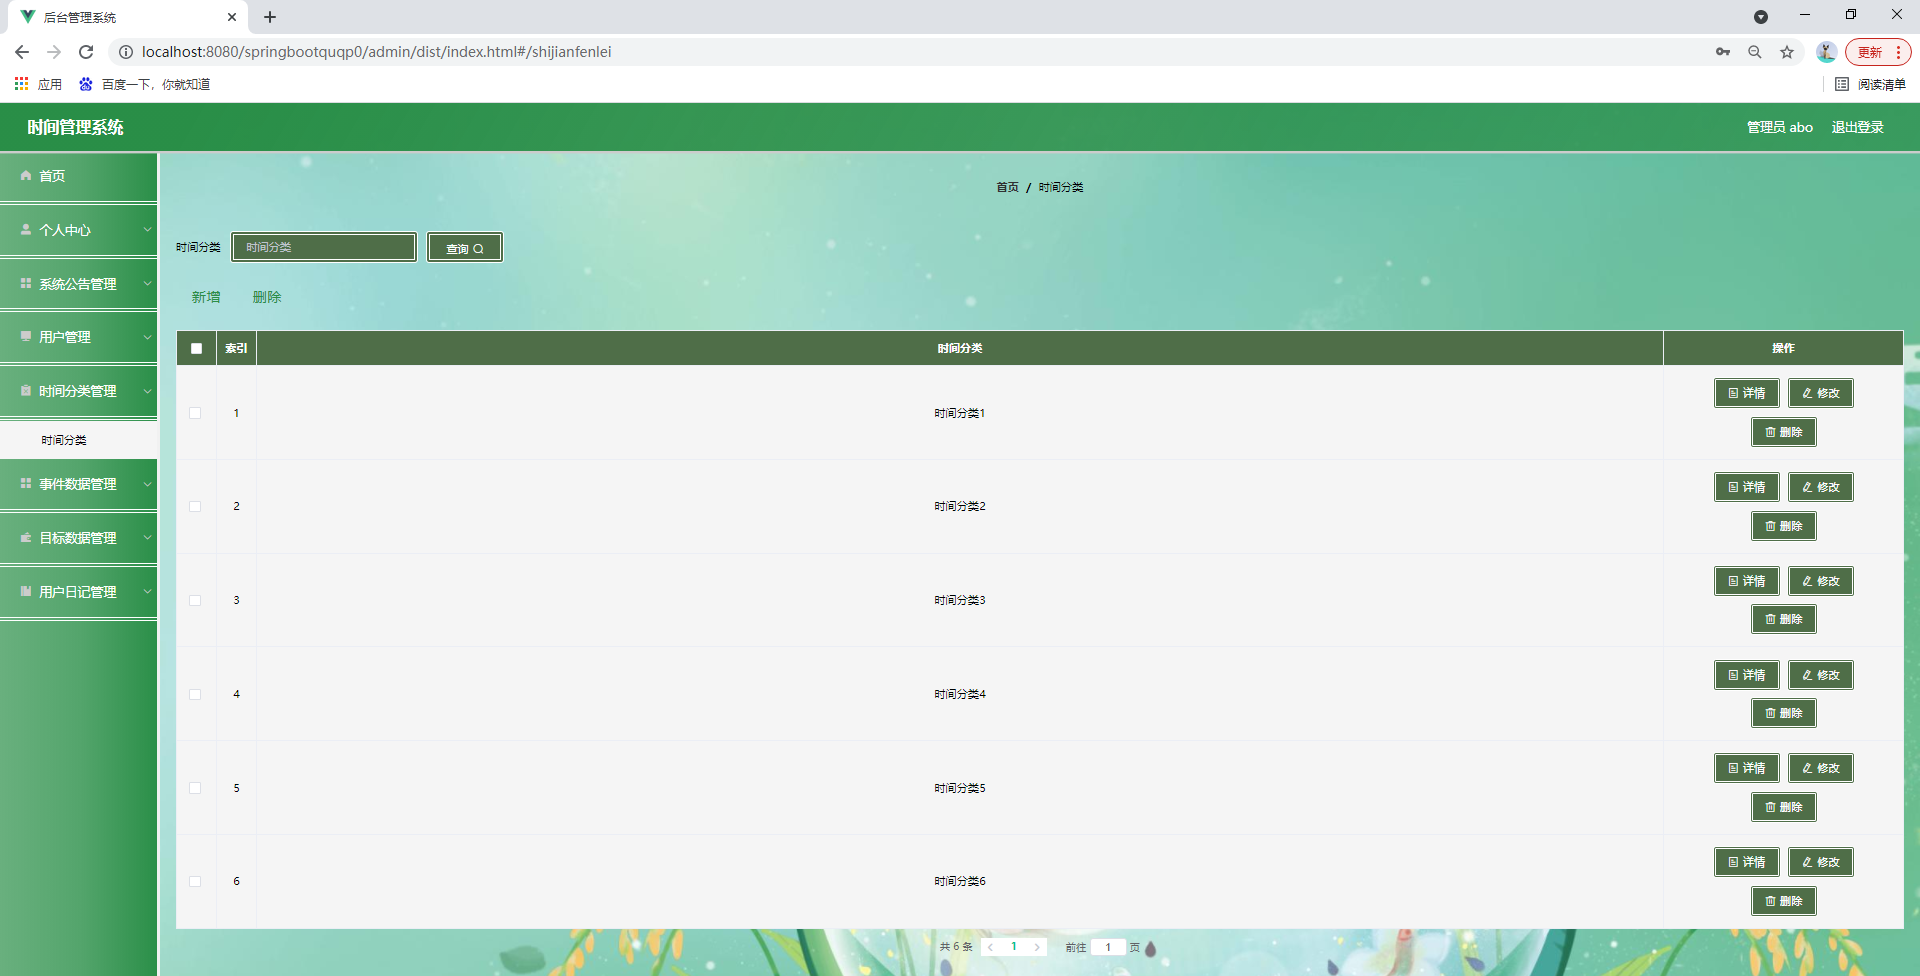Open 用户日记管理 via its sidebar icon
This screenshot has width=1920, height=976.
click(x=24, y=591)
